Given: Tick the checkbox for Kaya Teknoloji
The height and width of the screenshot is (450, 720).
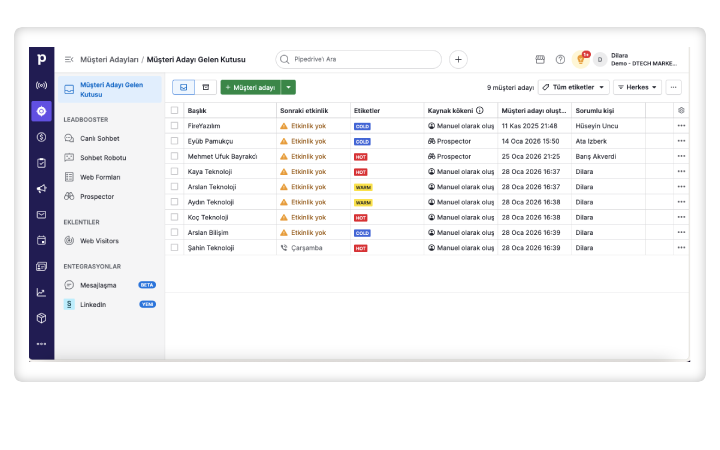Looking at the screenshot, I should [174, 171].
